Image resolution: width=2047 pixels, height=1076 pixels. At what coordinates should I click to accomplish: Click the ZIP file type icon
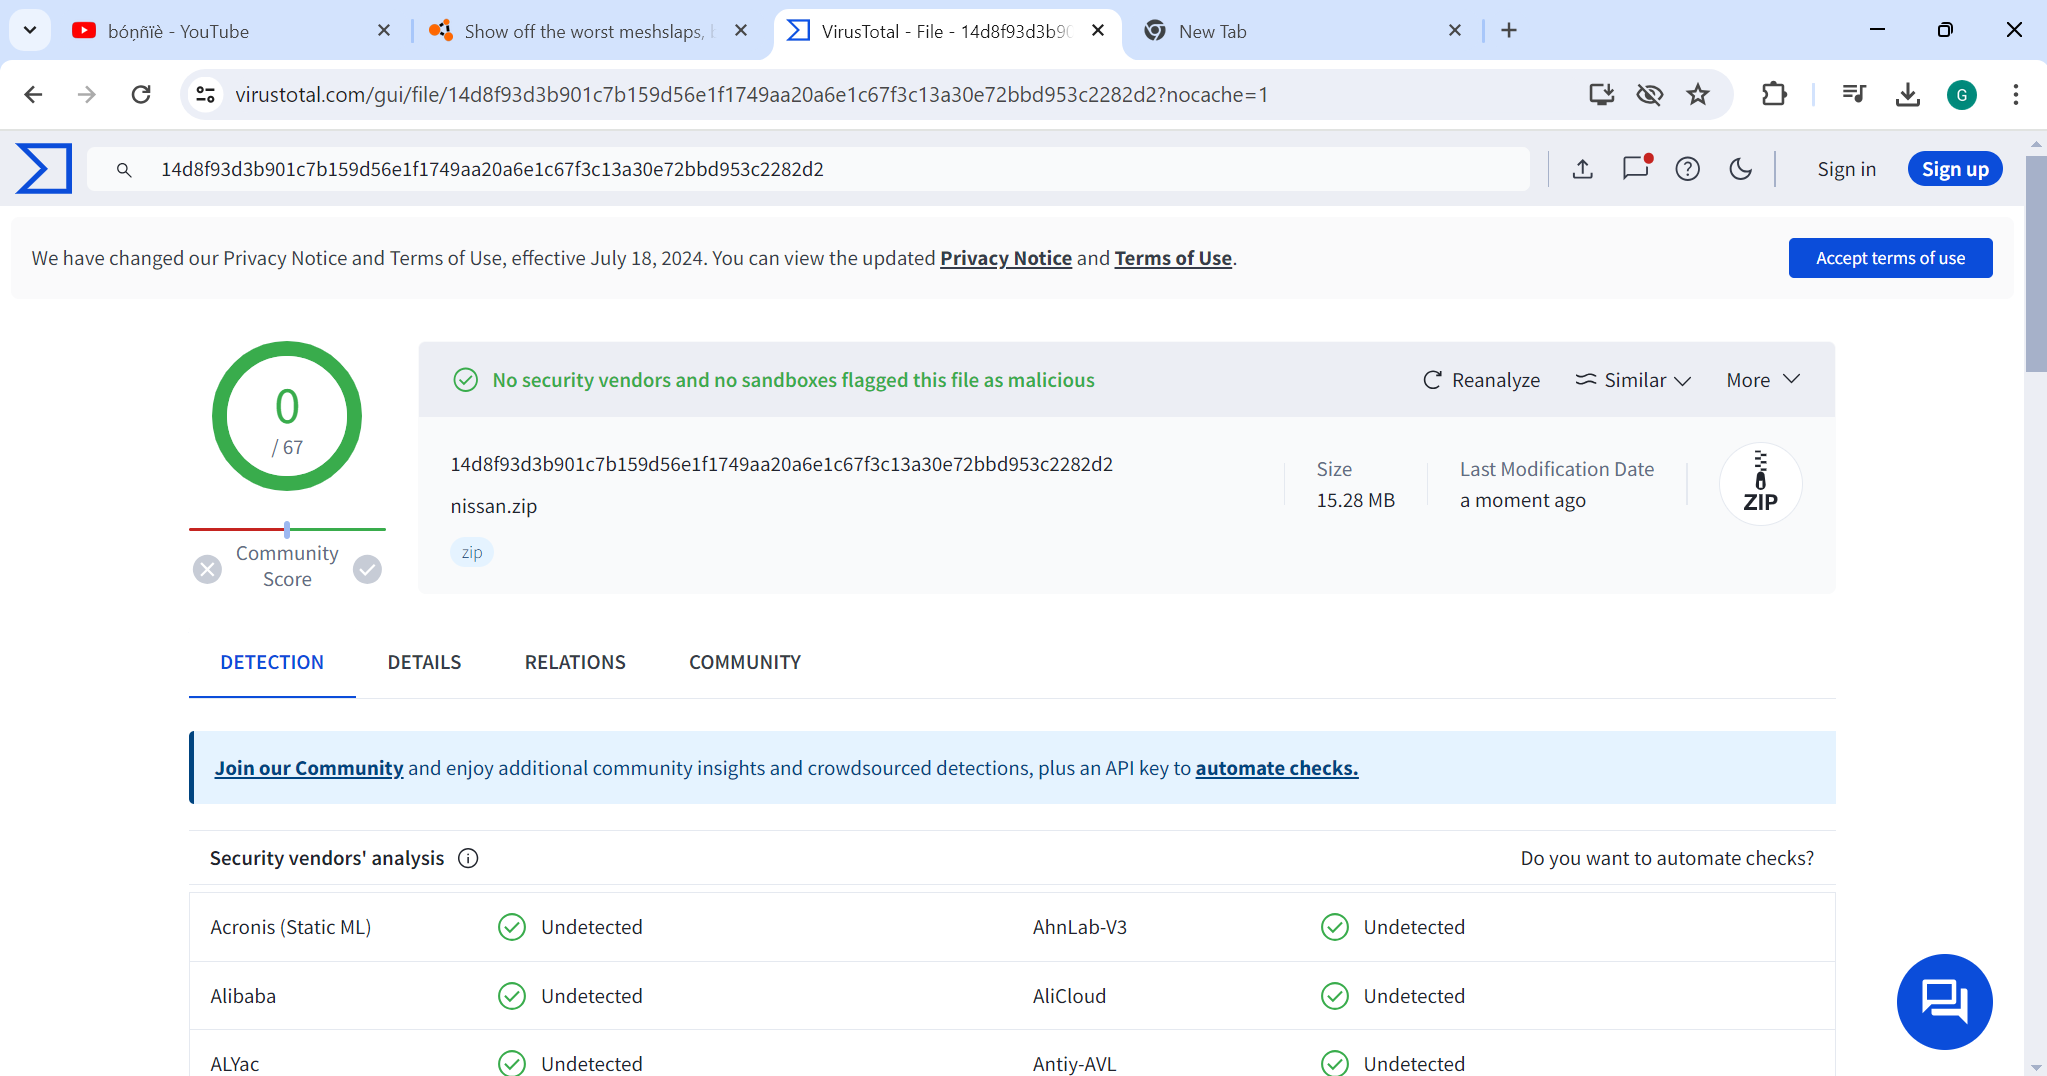[1760, 484]
